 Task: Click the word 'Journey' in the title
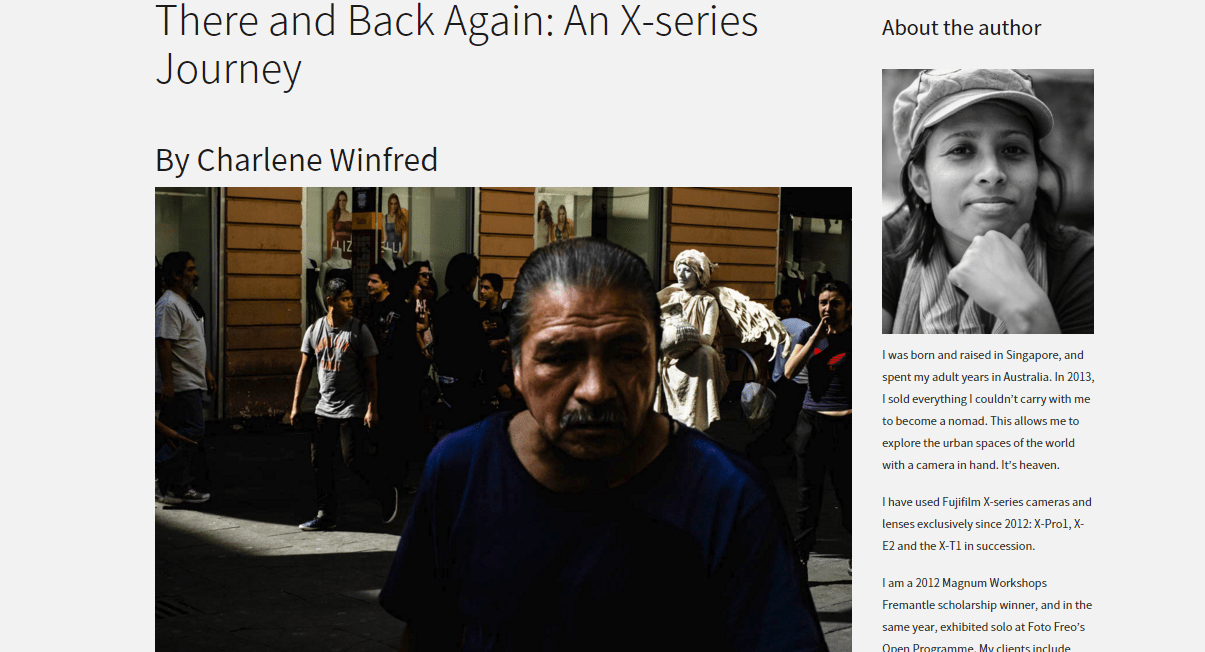[228, 69]
